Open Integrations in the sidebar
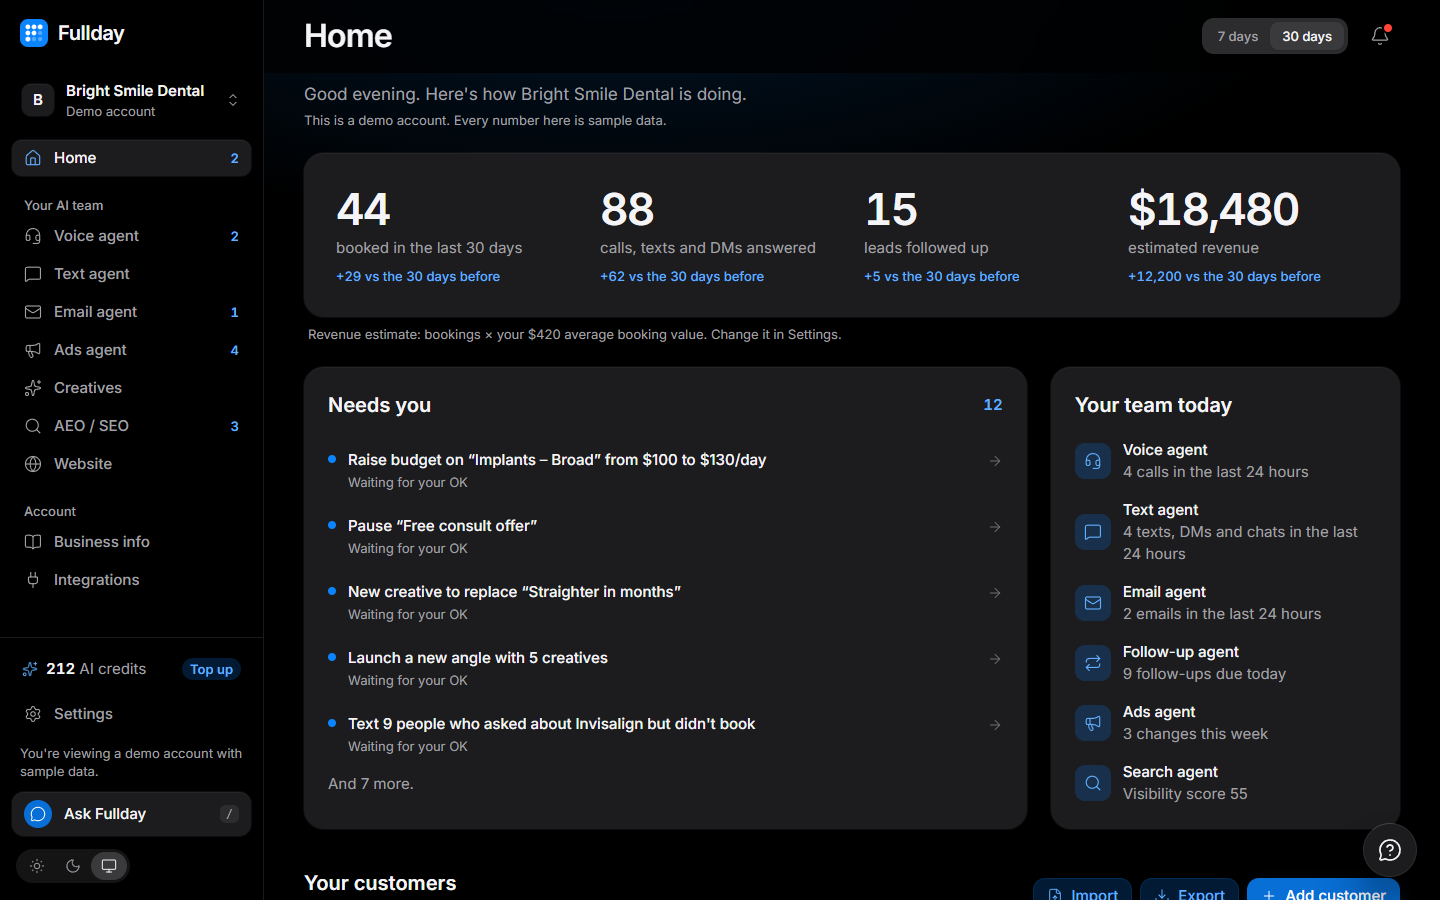Screen dimensions: 1440x900 coord(132,580)
